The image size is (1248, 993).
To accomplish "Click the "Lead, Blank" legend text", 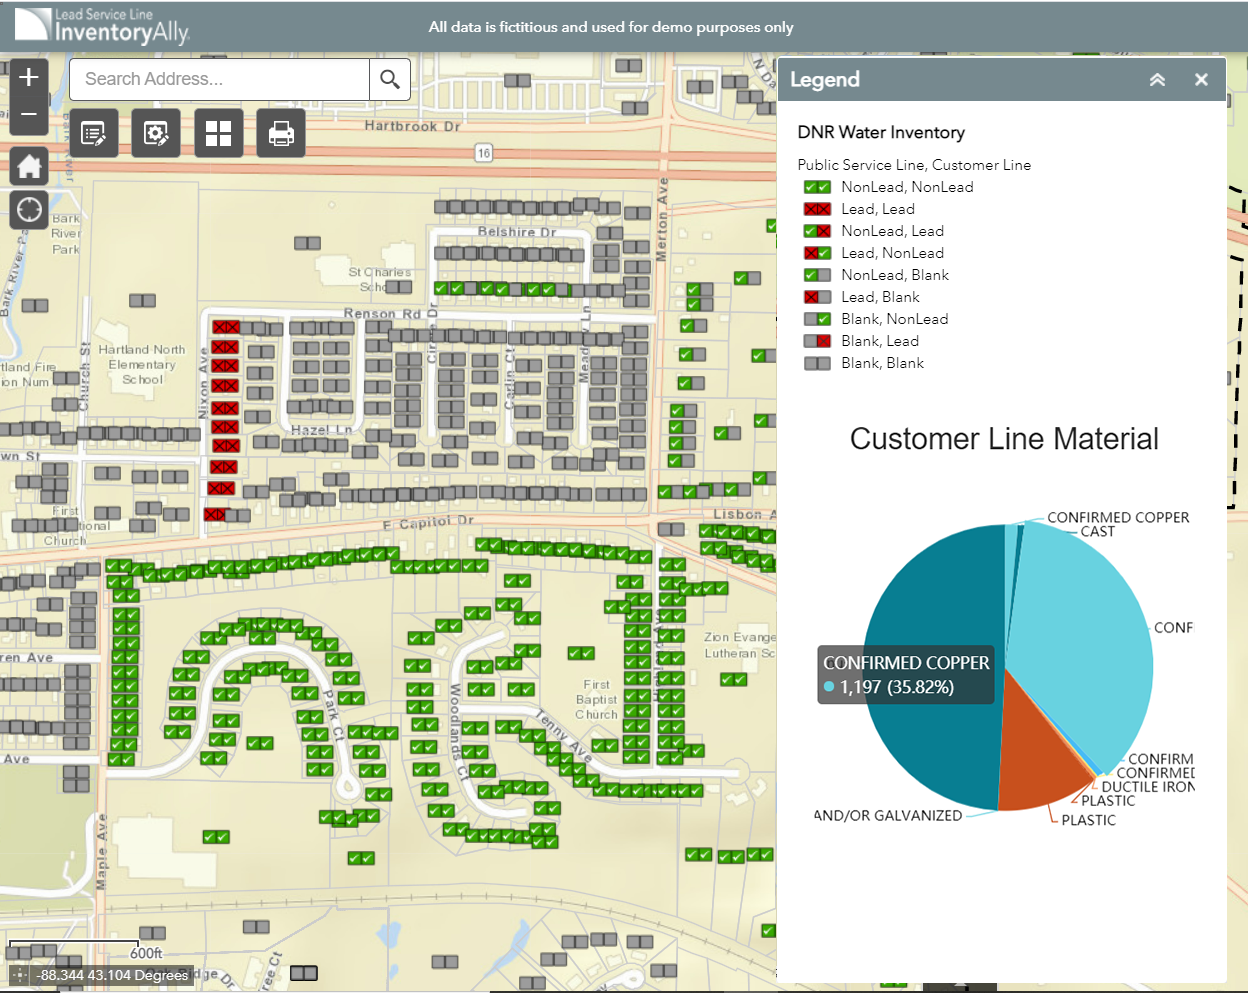I will tap(880, 297).
